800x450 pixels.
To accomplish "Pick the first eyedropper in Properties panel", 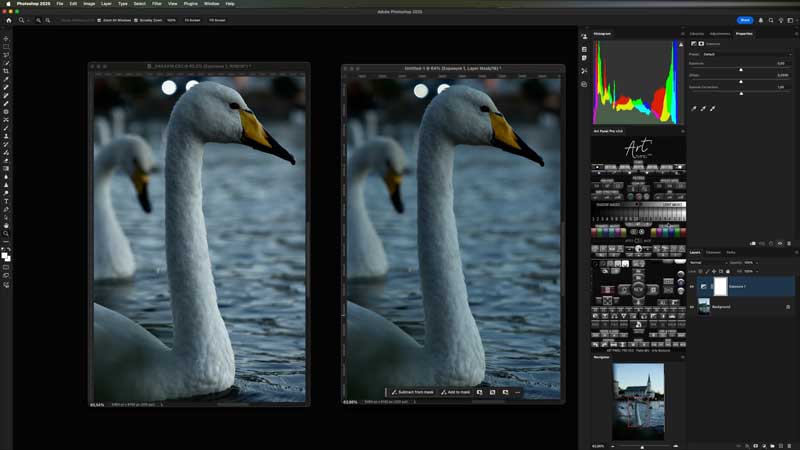I will [x=695, y=108].
